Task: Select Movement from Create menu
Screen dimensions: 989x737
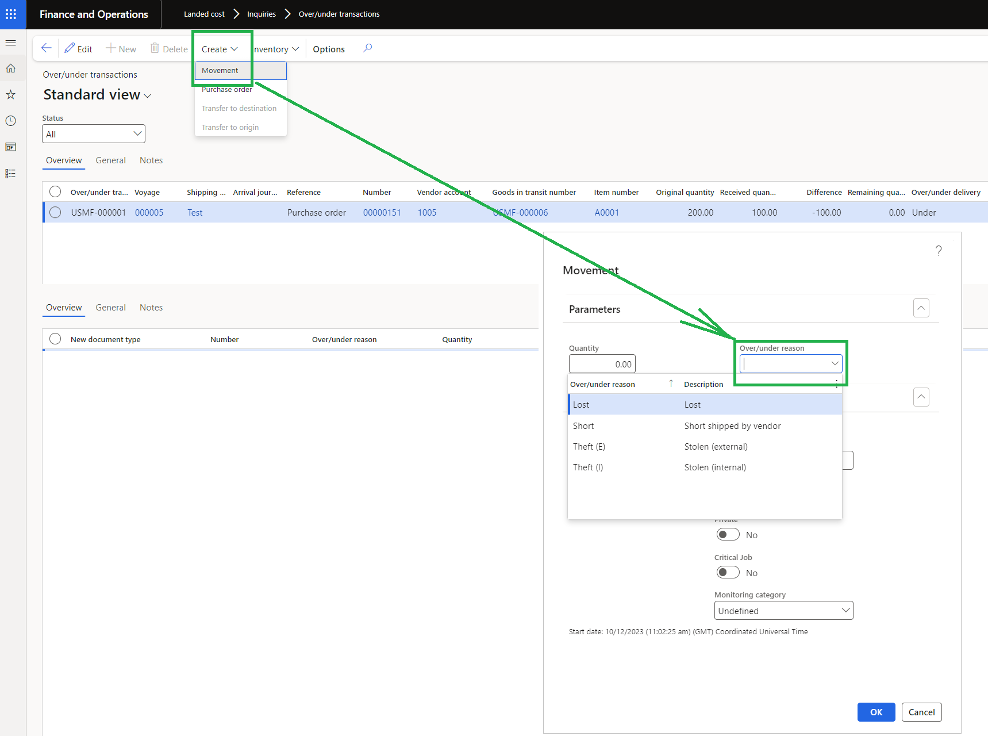Action: point(220,70)
